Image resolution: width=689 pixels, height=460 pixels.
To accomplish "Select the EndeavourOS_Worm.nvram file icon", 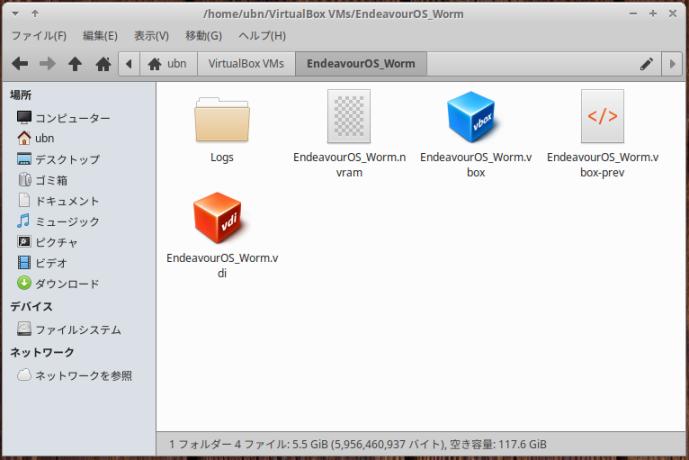I will tap(349, 116).
